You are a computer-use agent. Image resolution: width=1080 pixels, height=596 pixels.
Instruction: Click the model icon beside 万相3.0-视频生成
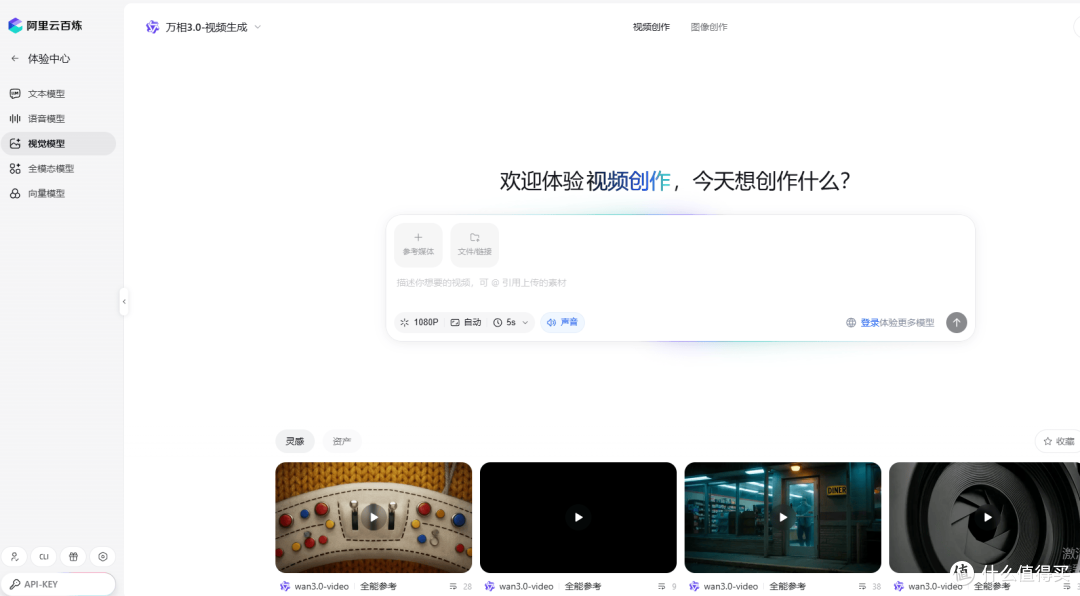click(x=152, y=27)
